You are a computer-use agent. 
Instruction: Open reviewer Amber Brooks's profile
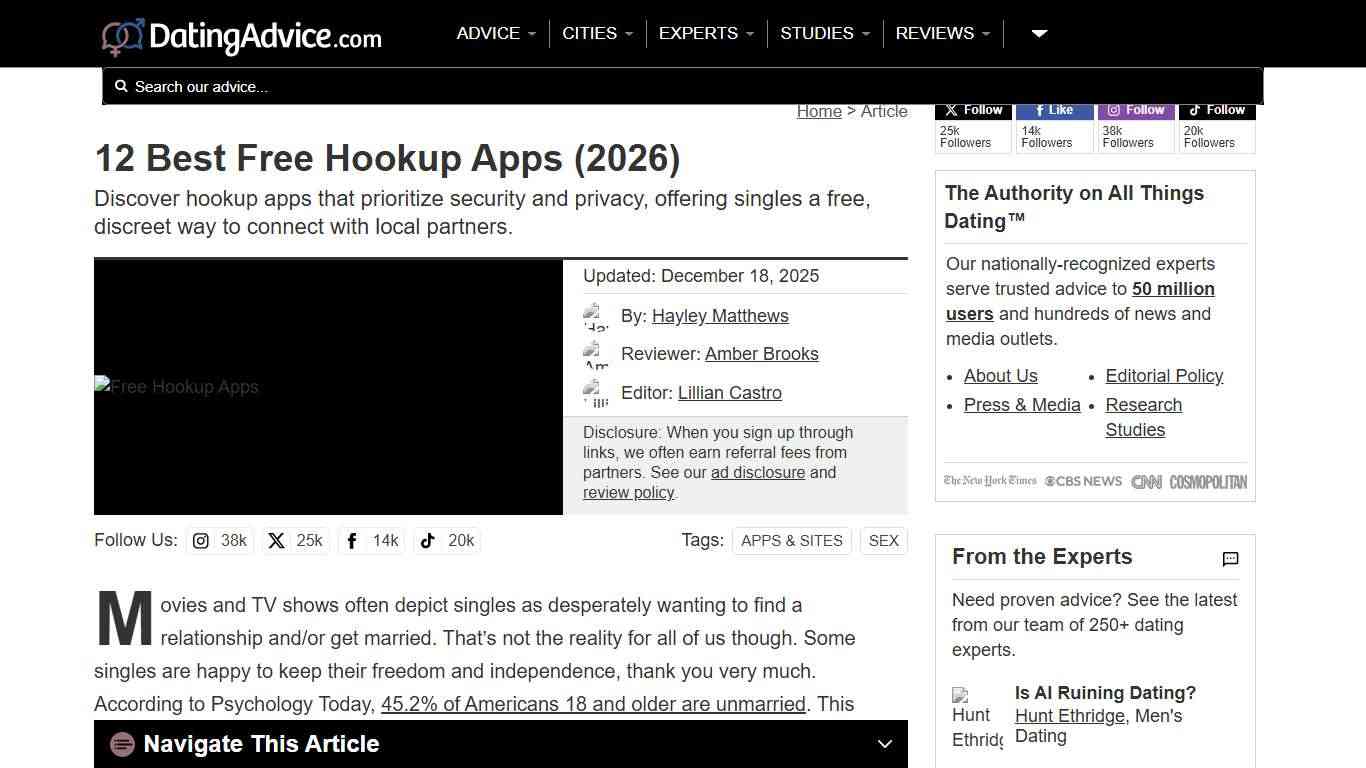tap(761, 353)
